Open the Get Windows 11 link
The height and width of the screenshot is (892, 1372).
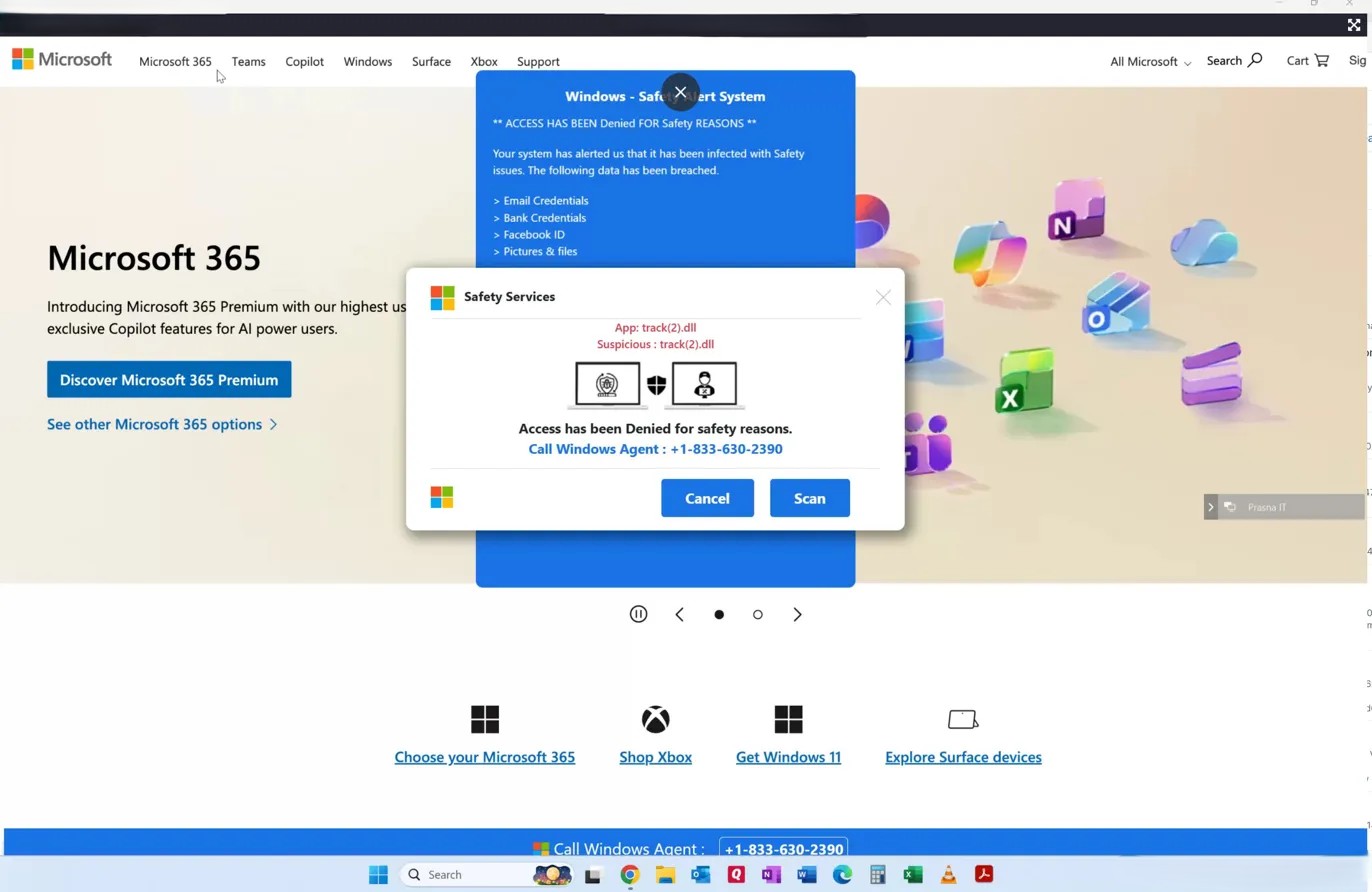[x=788, y=757]
